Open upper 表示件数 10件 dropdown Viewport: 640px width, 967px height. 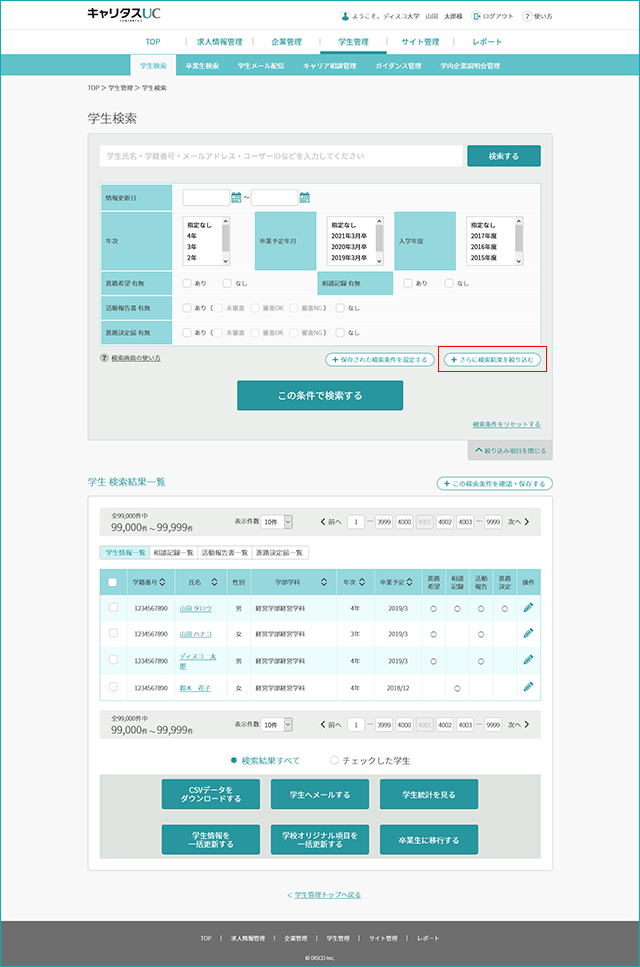tap(276, 522)
